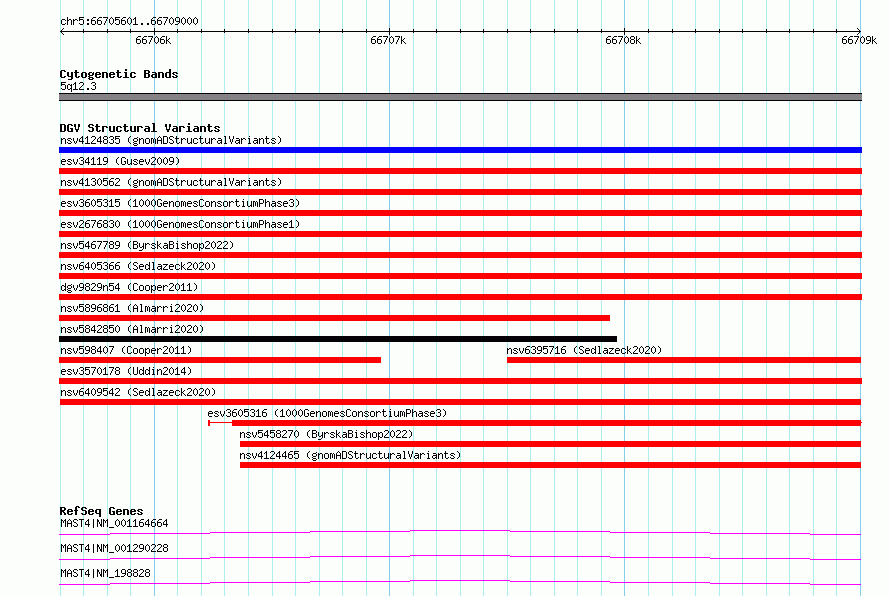This screenshot has width=890, height=596.
Task: Select nsv5842850 (Almarri2020) label
Action: click(x=132, y=329)
